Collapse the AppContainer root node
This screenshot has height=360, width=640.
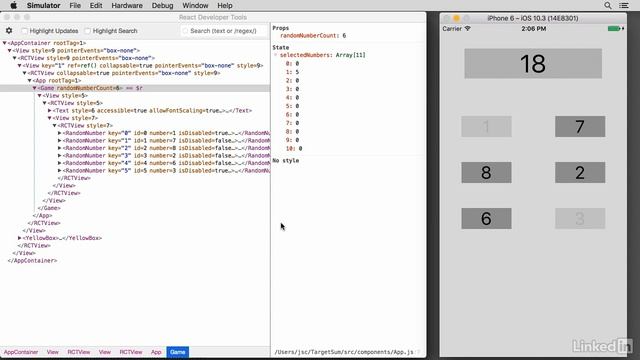point(4,43)
